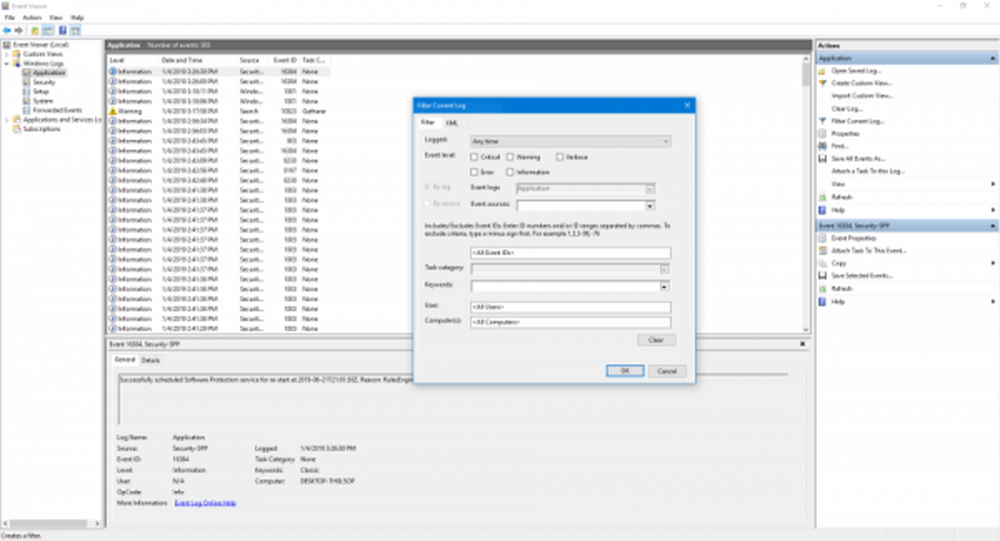
Task: Open the Action menu
Action: tap(32, 18)
